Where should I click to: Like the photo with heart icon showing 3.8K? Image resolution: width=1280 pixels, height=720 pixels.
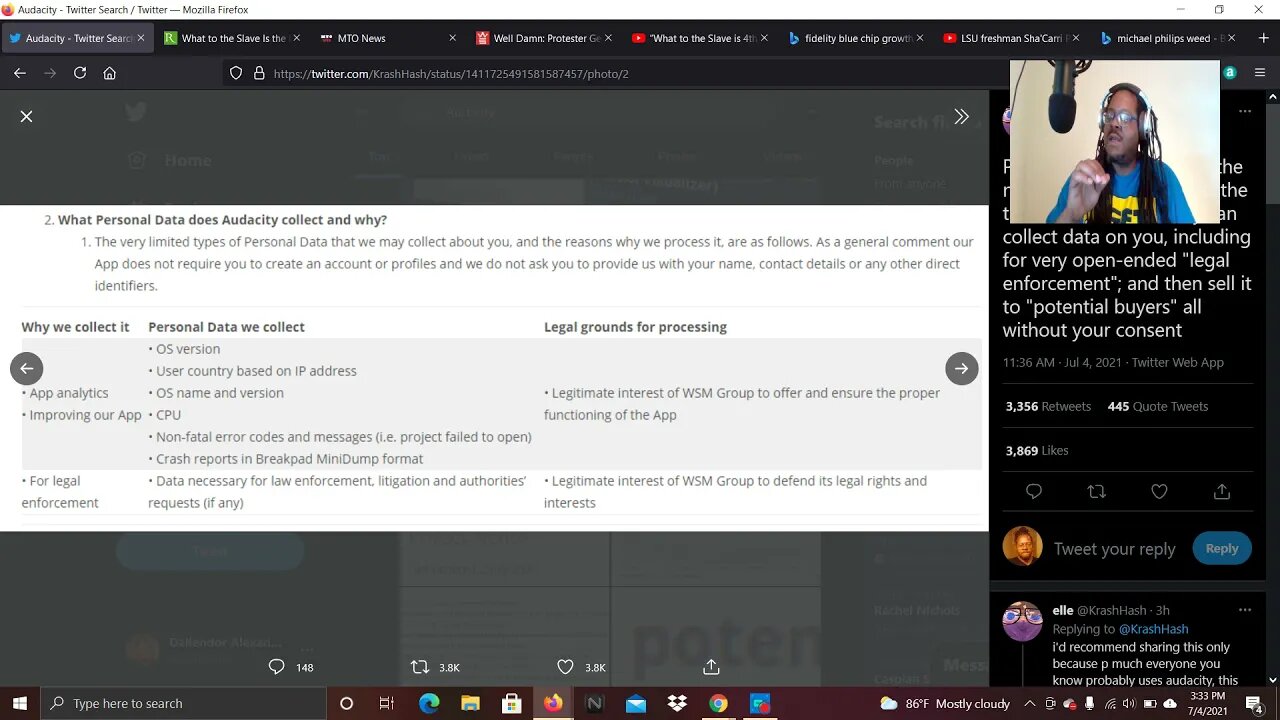[565, 667]
